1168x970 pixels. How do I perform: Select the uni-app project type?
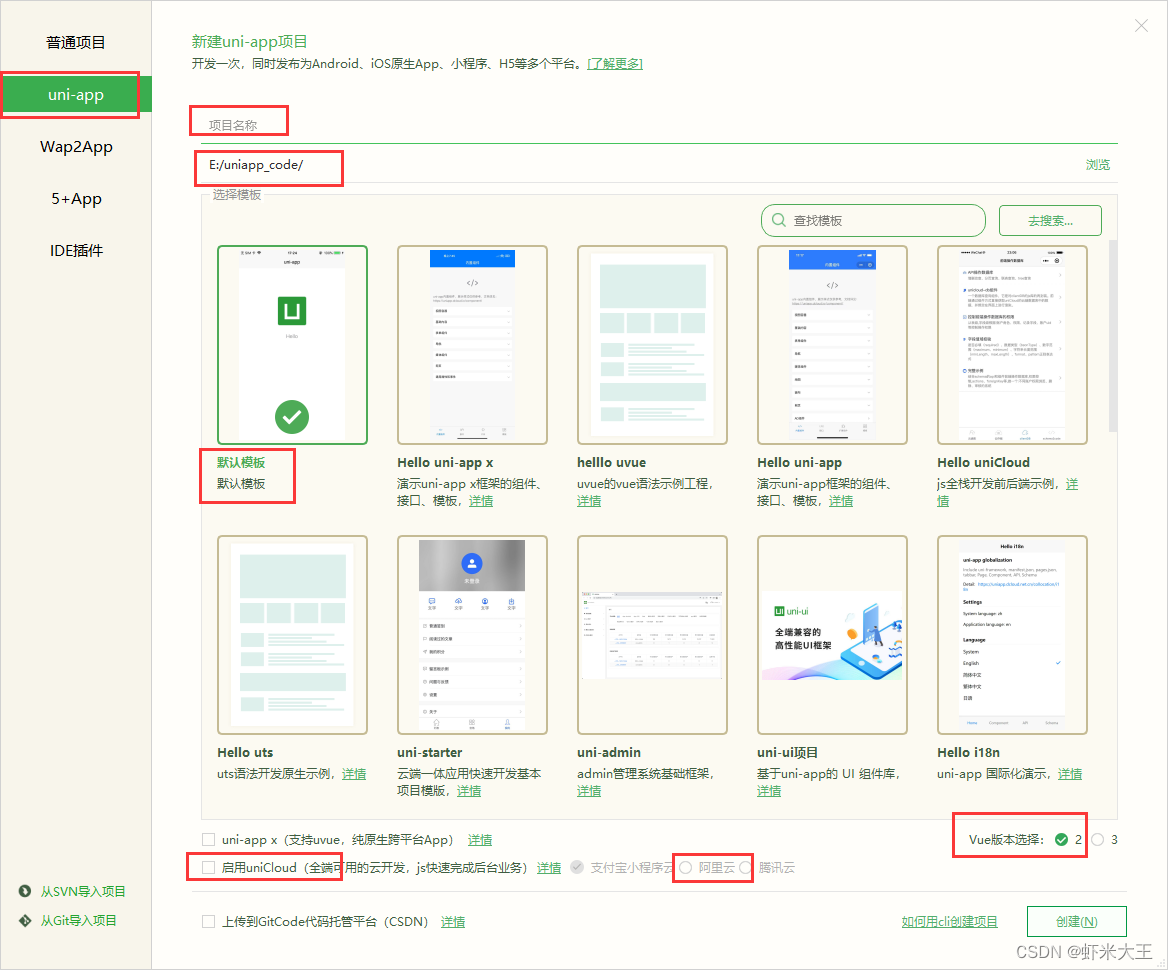click(x=75, y=95)
